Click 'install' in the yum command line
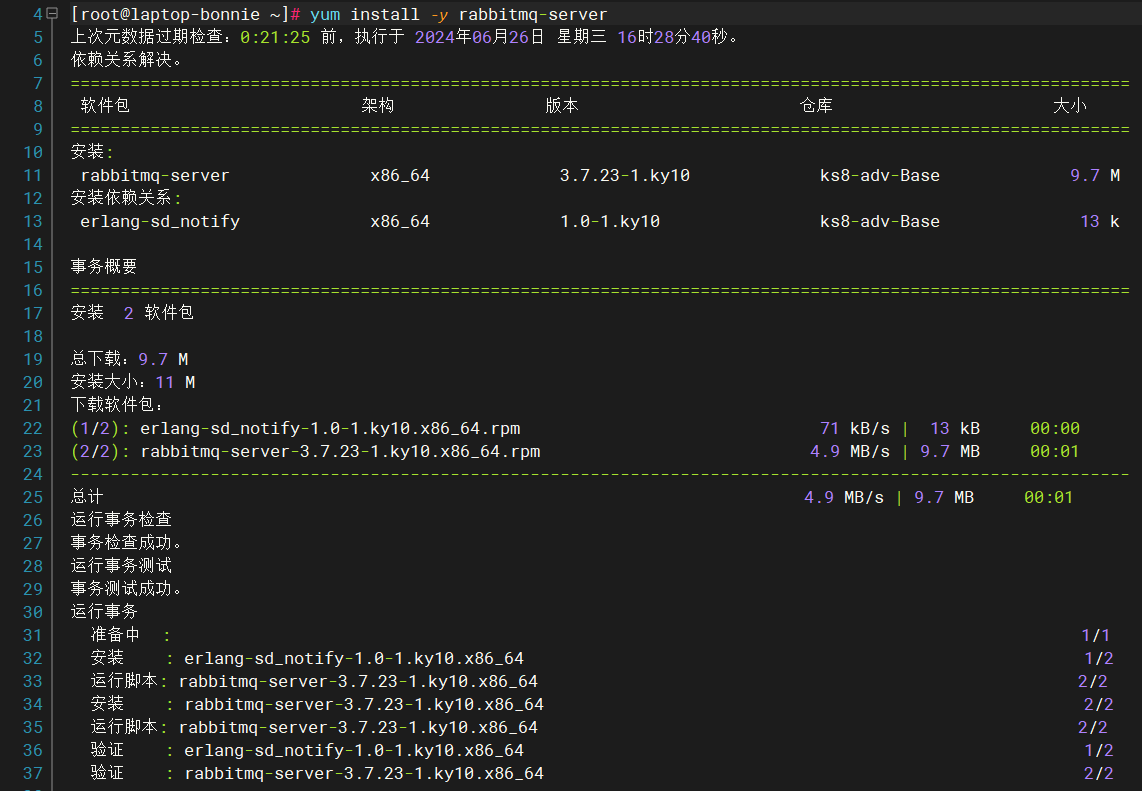This screenshot has width=1142, height=791. pyautogui.click(x=385, y=15)
